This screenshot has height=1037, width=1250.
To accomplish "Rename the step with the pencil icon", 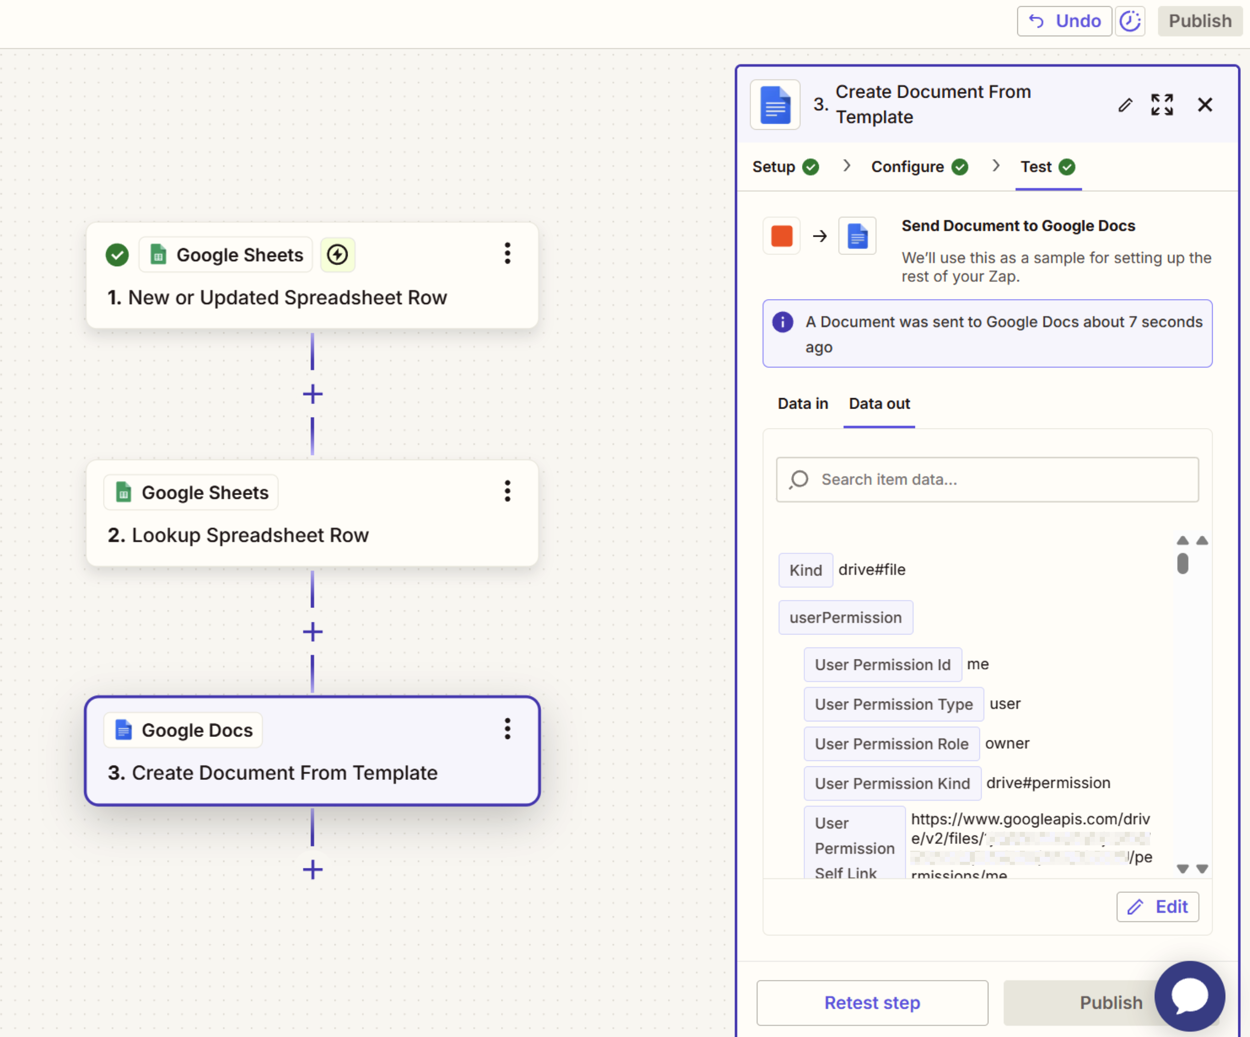I will 1125,105.
